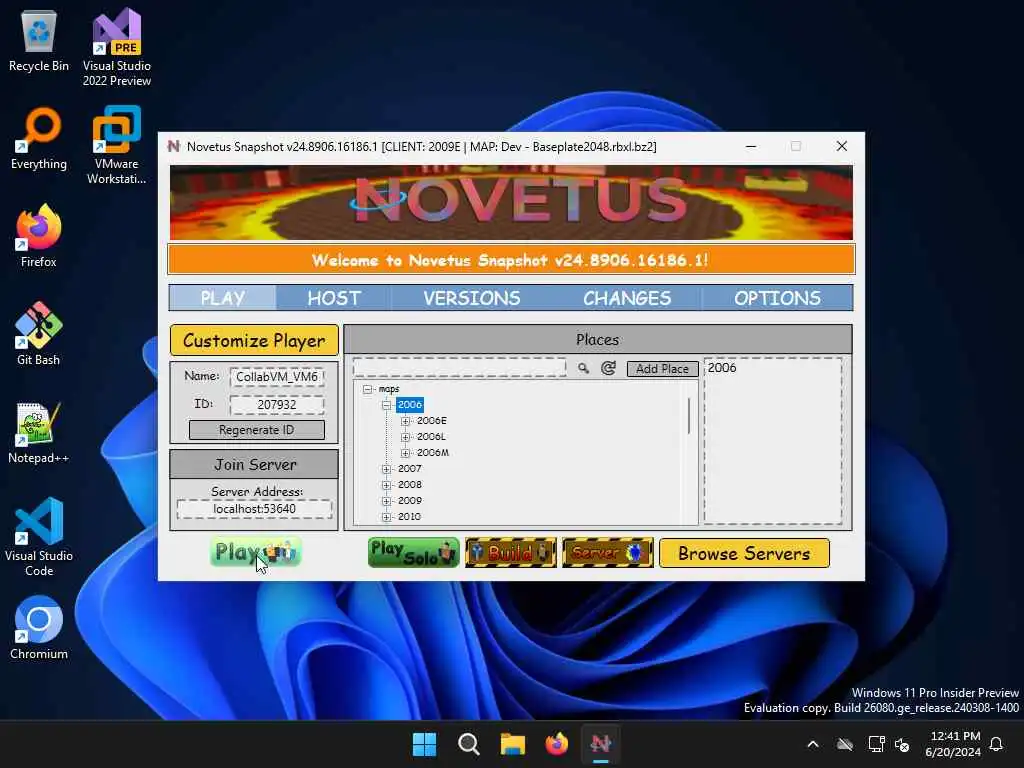
Task: Click muted volume tray icon
Action: [902, 744]
